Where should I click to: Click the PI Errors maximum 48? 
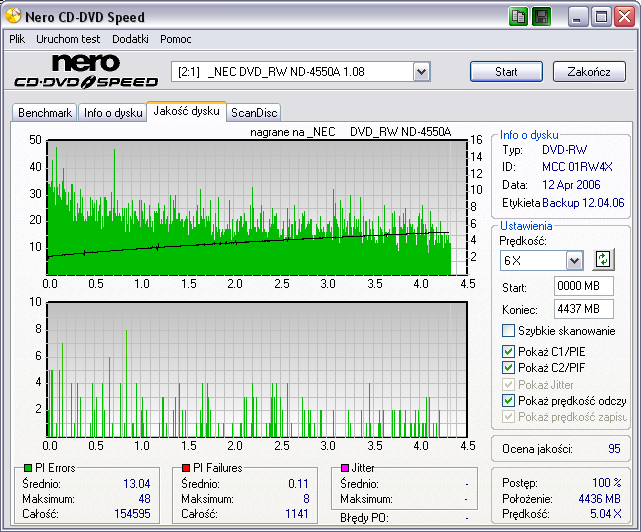tap(144, 499)
